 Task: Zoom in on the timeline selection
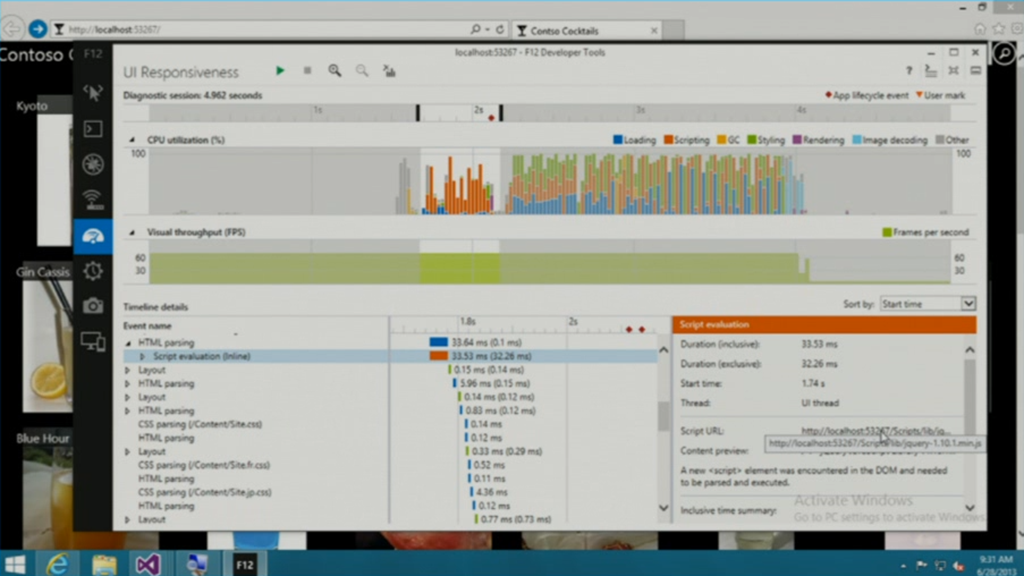pos(334,71)
